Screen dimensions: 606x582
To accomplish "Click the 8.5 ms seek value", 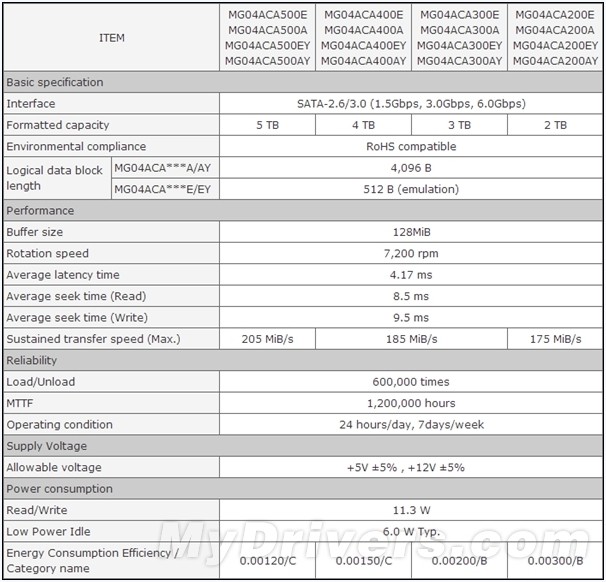I will pyautogui.click(x=411, y=296).
